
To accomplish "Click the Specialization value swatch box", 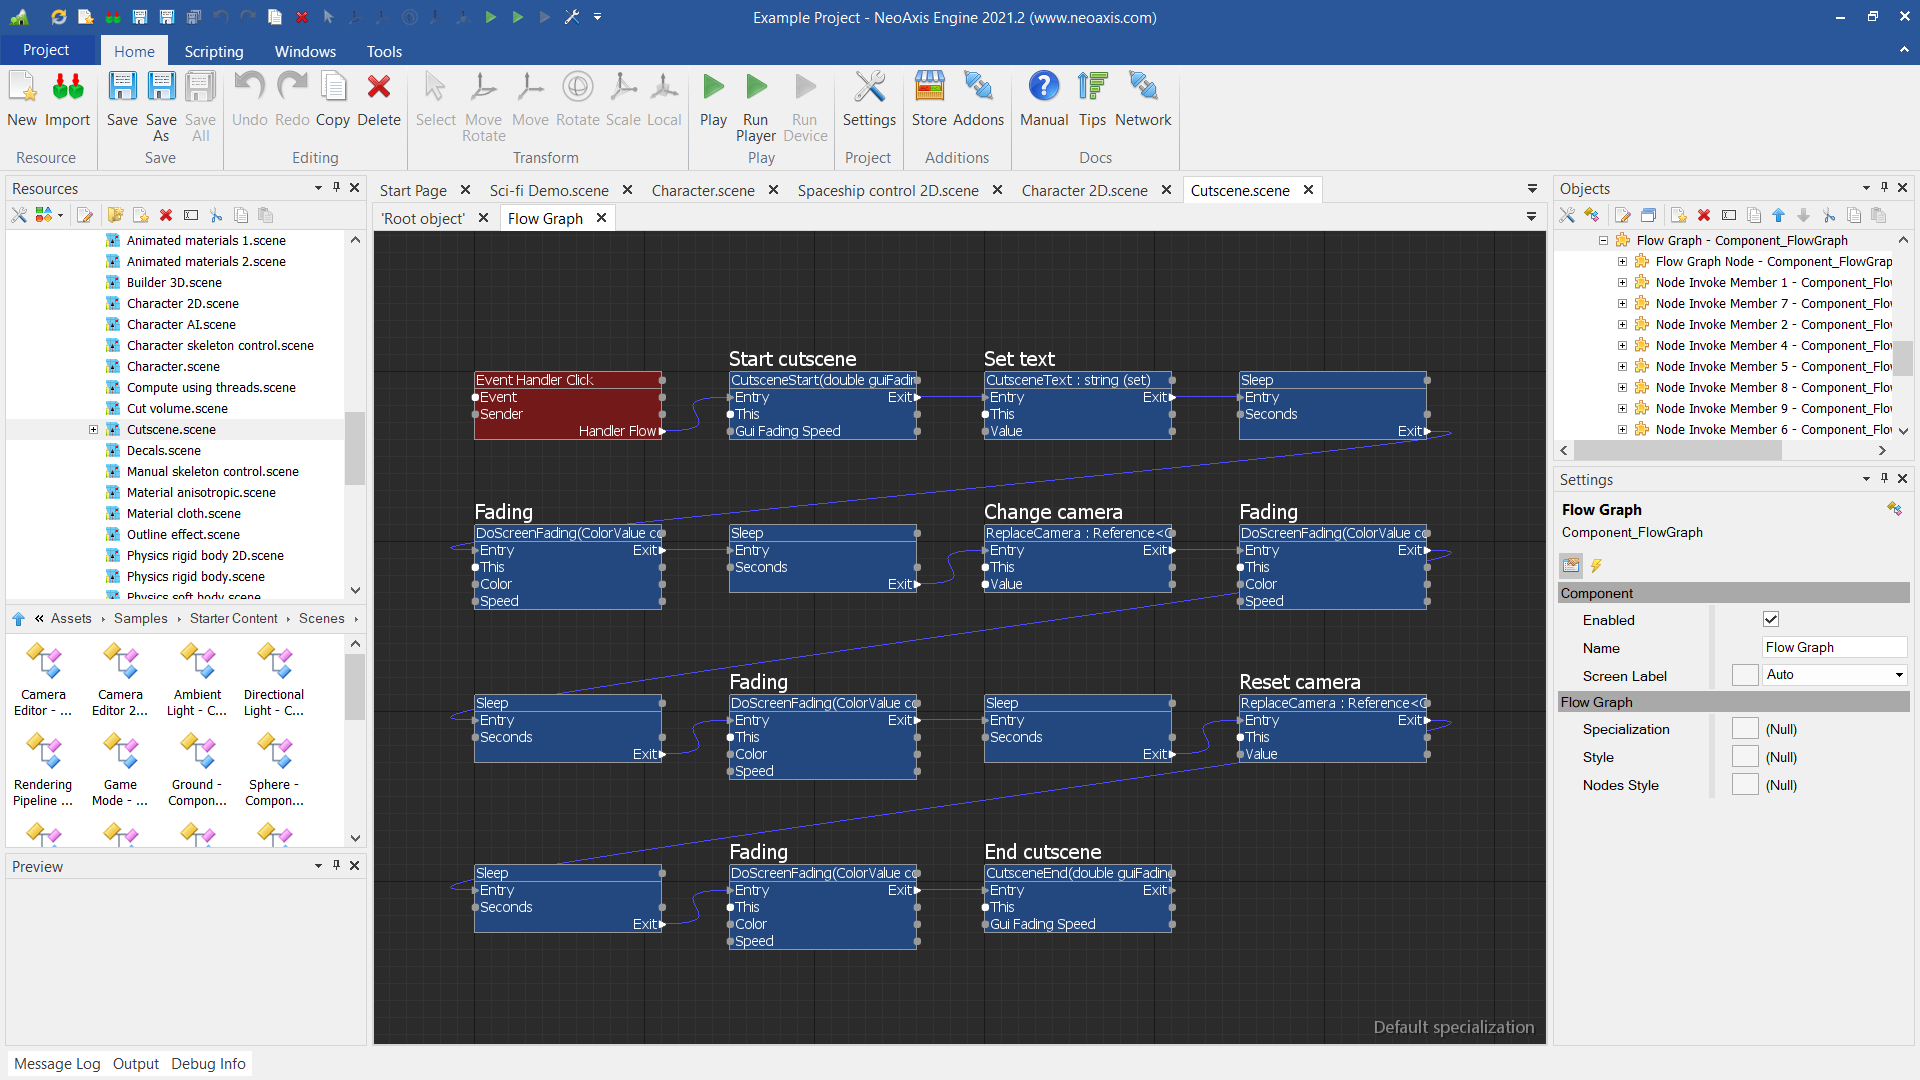I will [x=1745, y=730].
